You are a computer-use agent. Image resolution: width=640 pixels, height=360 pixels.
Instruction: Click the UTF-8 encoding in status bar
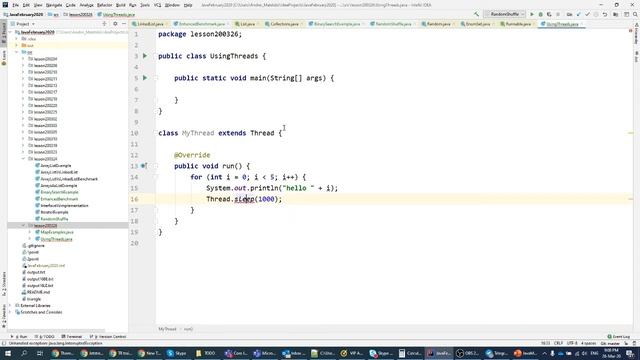pyautogui.click(x=572, y=343)
